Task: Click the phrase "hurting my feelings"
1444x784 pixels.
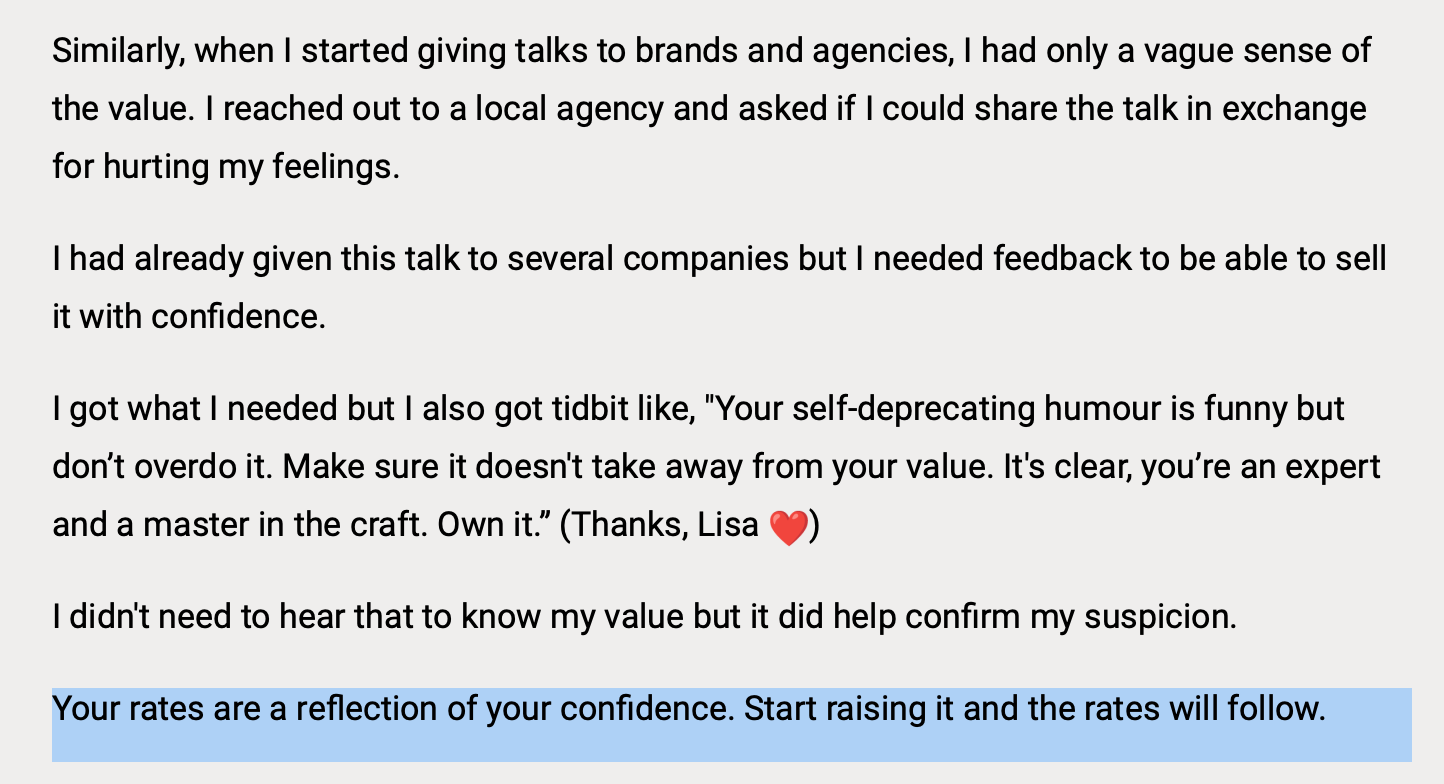Action: tap(249, 166)
